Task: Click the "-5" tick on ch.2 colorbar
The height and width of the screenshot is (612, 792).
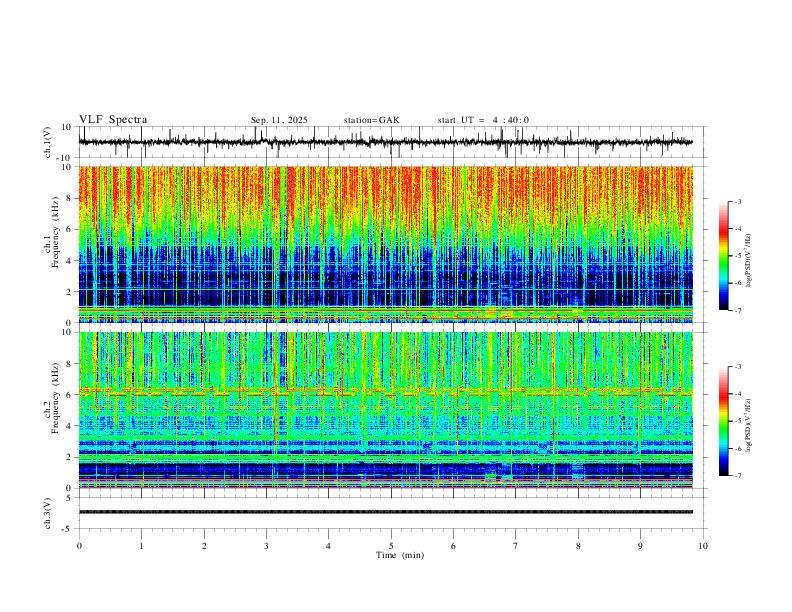Action: [737, 421]
